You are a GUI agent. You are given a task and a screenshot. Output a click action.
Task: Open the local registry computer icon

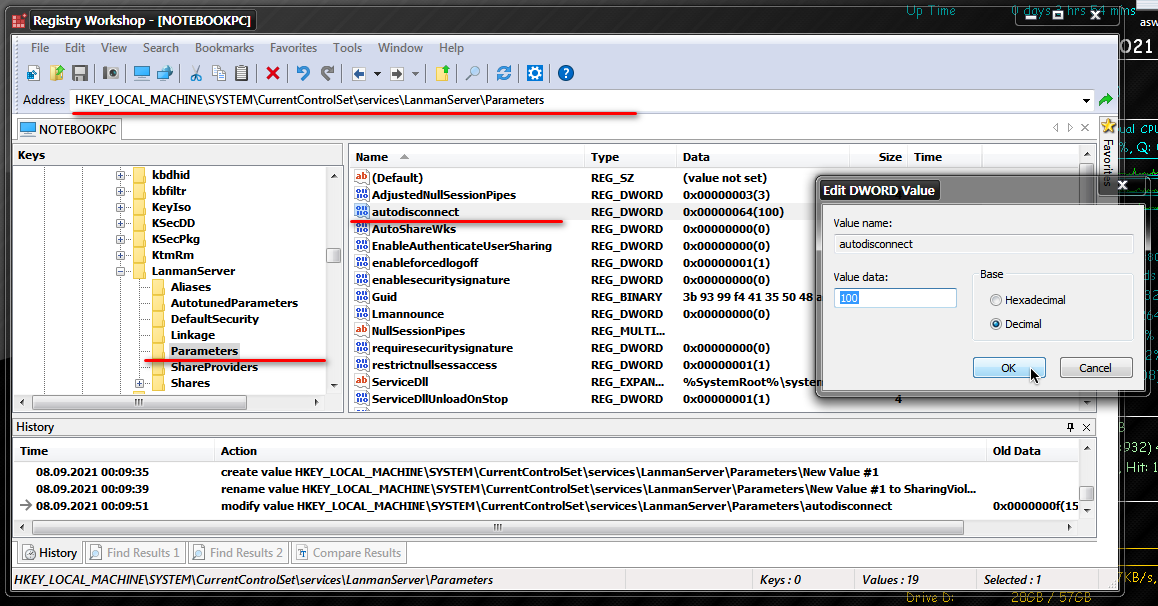(141, 73)
